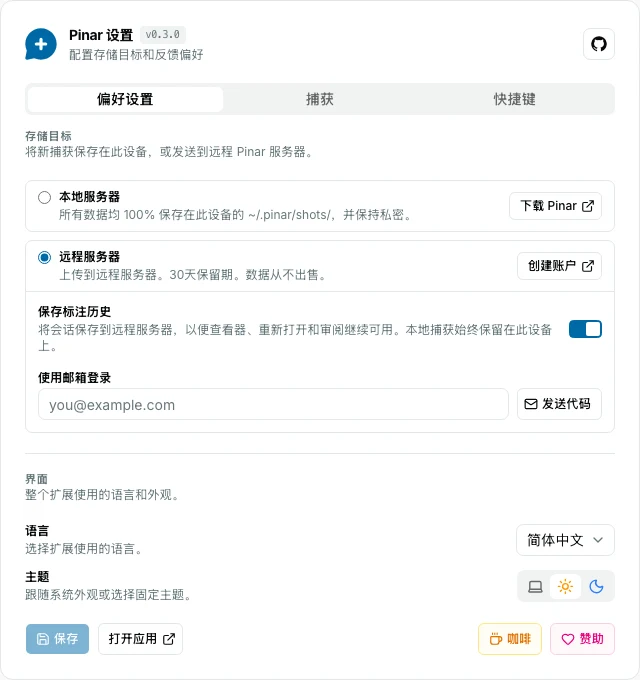The width and height of the screenshot is (640, 680).
Task: Click the Pinar speech bubble logo
Action: pos(41,44)
